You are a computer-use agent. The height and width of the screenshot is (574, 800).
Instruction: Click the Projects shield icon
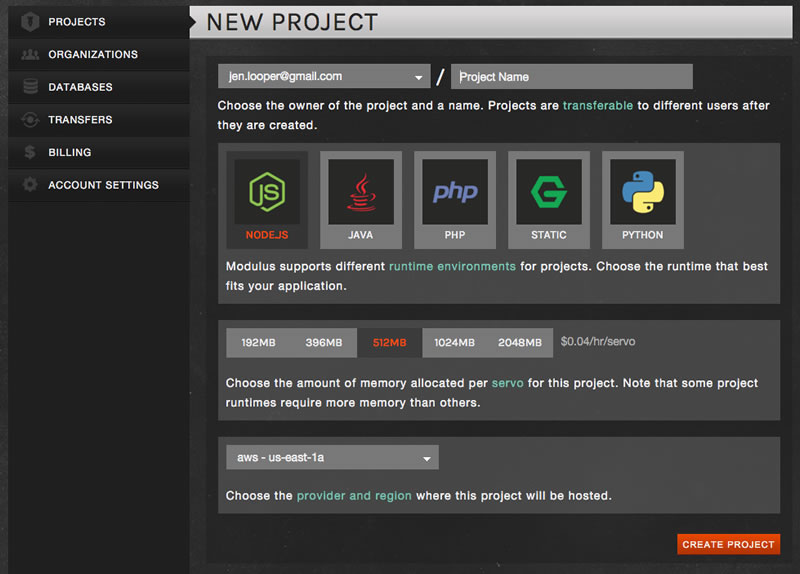click(x=30, y=22)
